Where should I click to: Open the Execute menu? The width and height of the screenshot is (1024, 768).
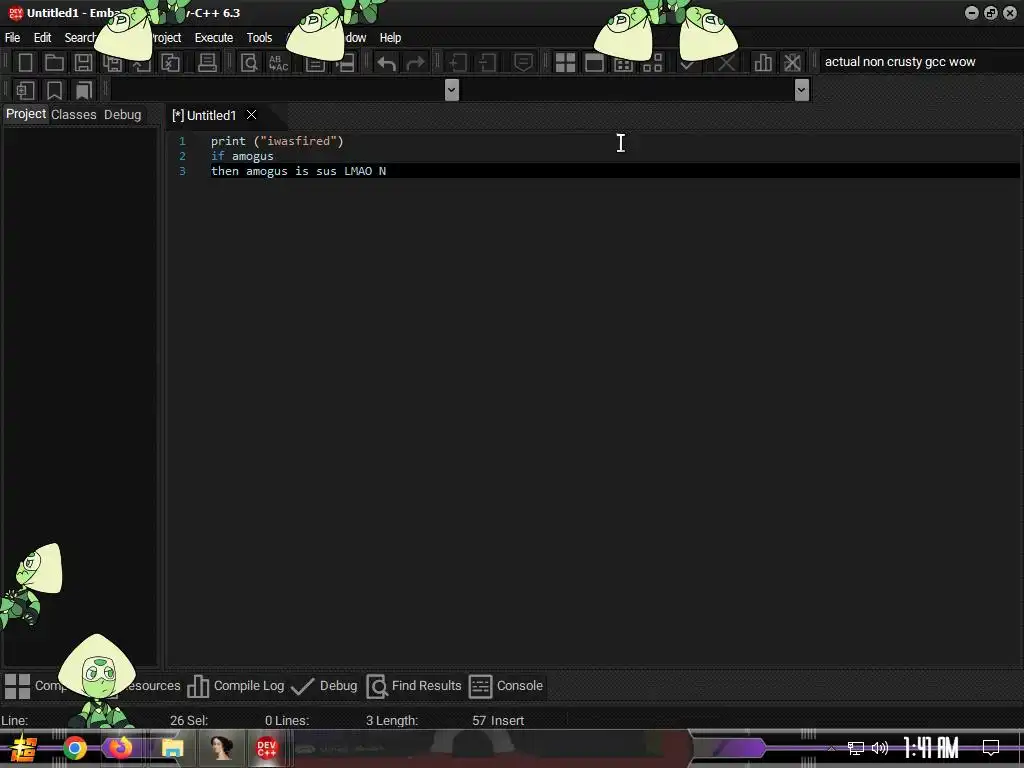click(x=214, y=38)
